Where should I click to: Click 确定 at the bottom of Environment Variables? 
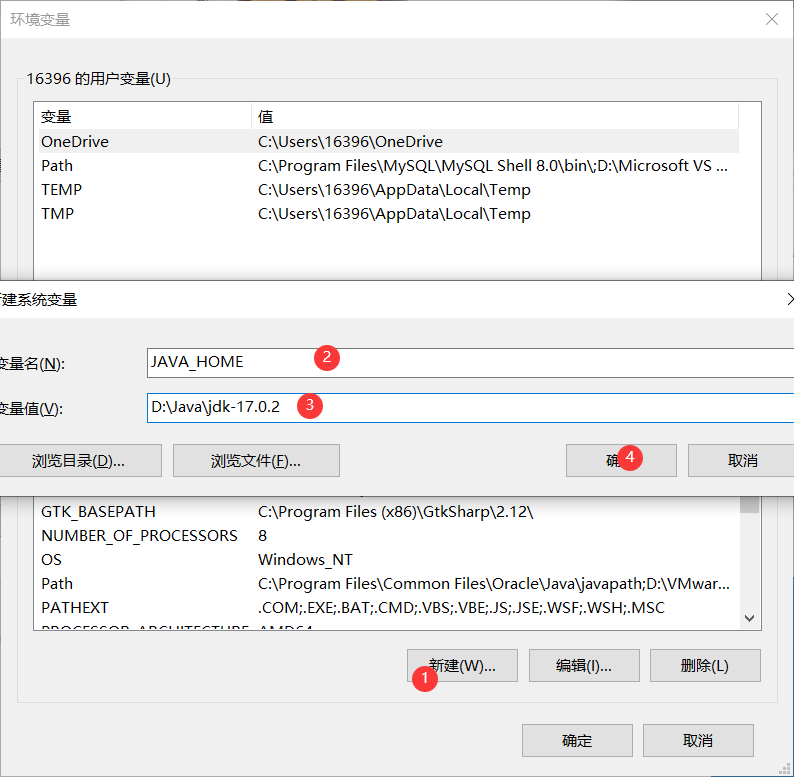[x=577, y=741]
